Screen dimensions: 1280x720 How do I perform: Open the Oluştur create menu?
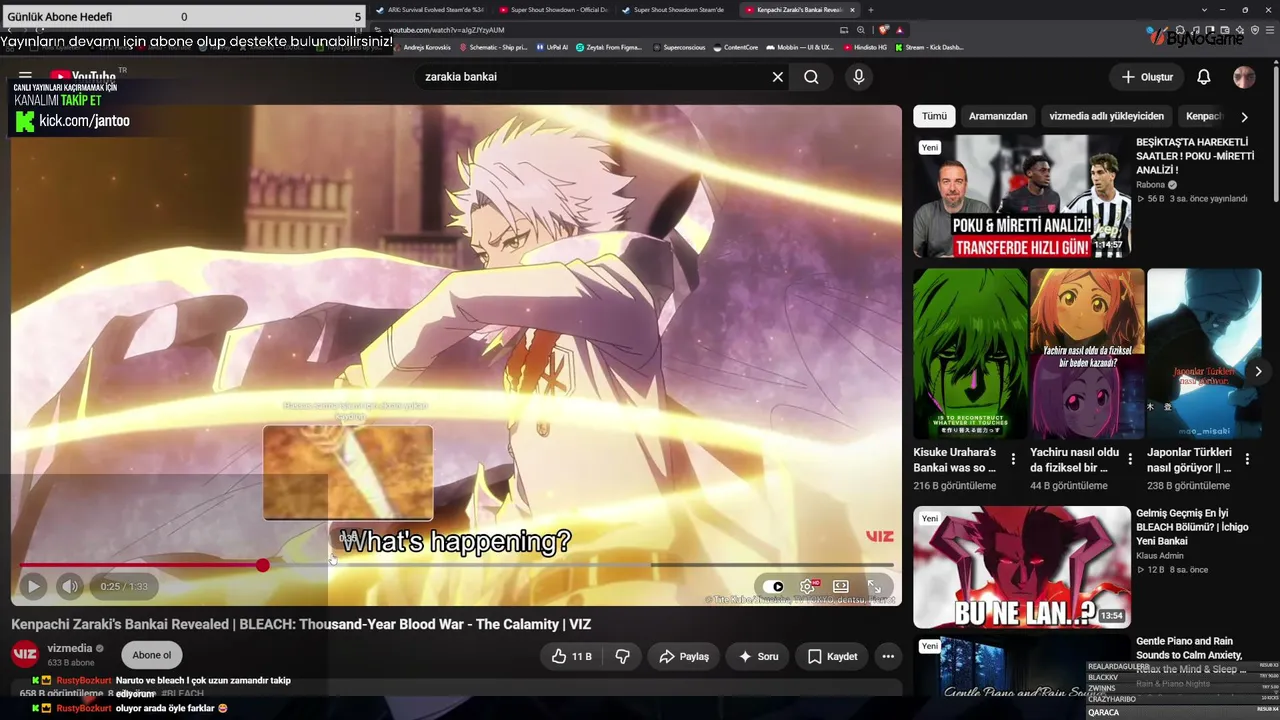pyautogui.click(x=1146, y=77)
